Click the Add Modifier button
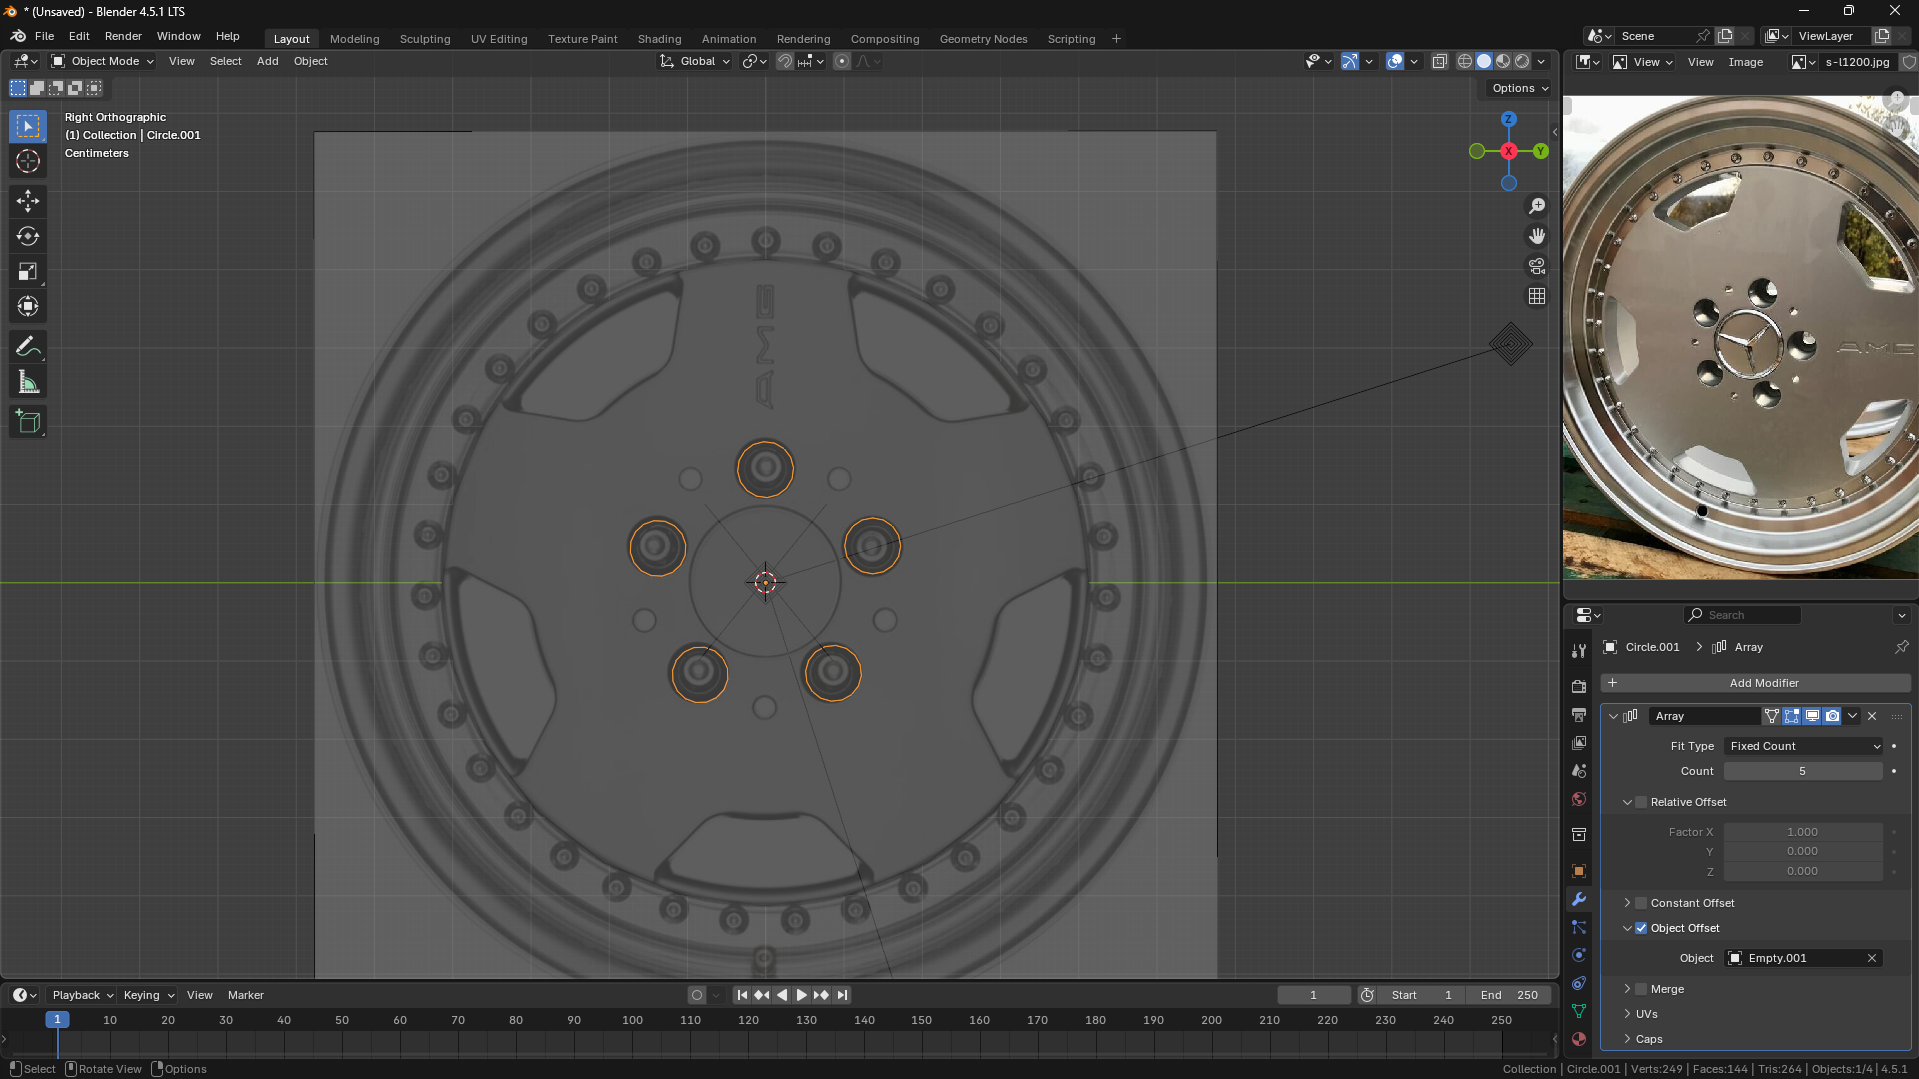Viewport: 1919px width, 1079px height. click(1755, 683)
